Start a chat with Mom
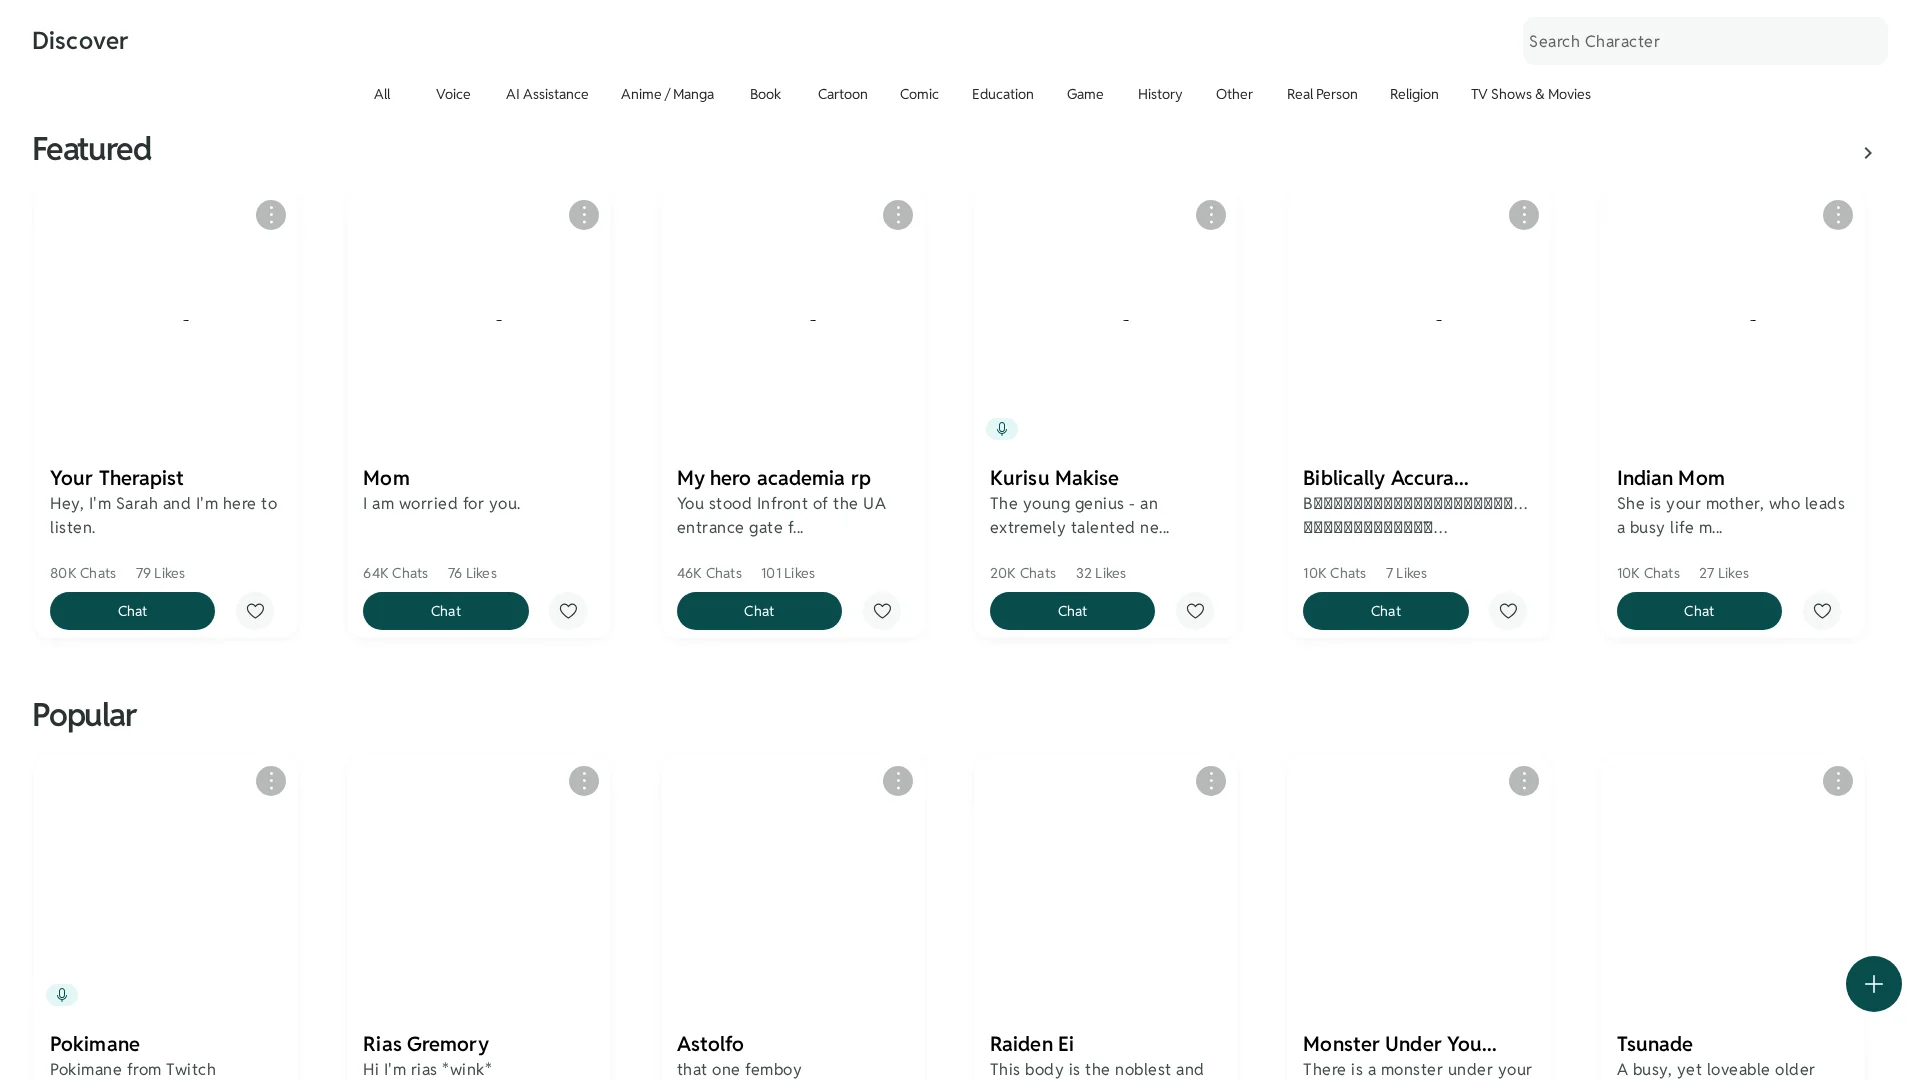1920x1080 pixels. 445,611
